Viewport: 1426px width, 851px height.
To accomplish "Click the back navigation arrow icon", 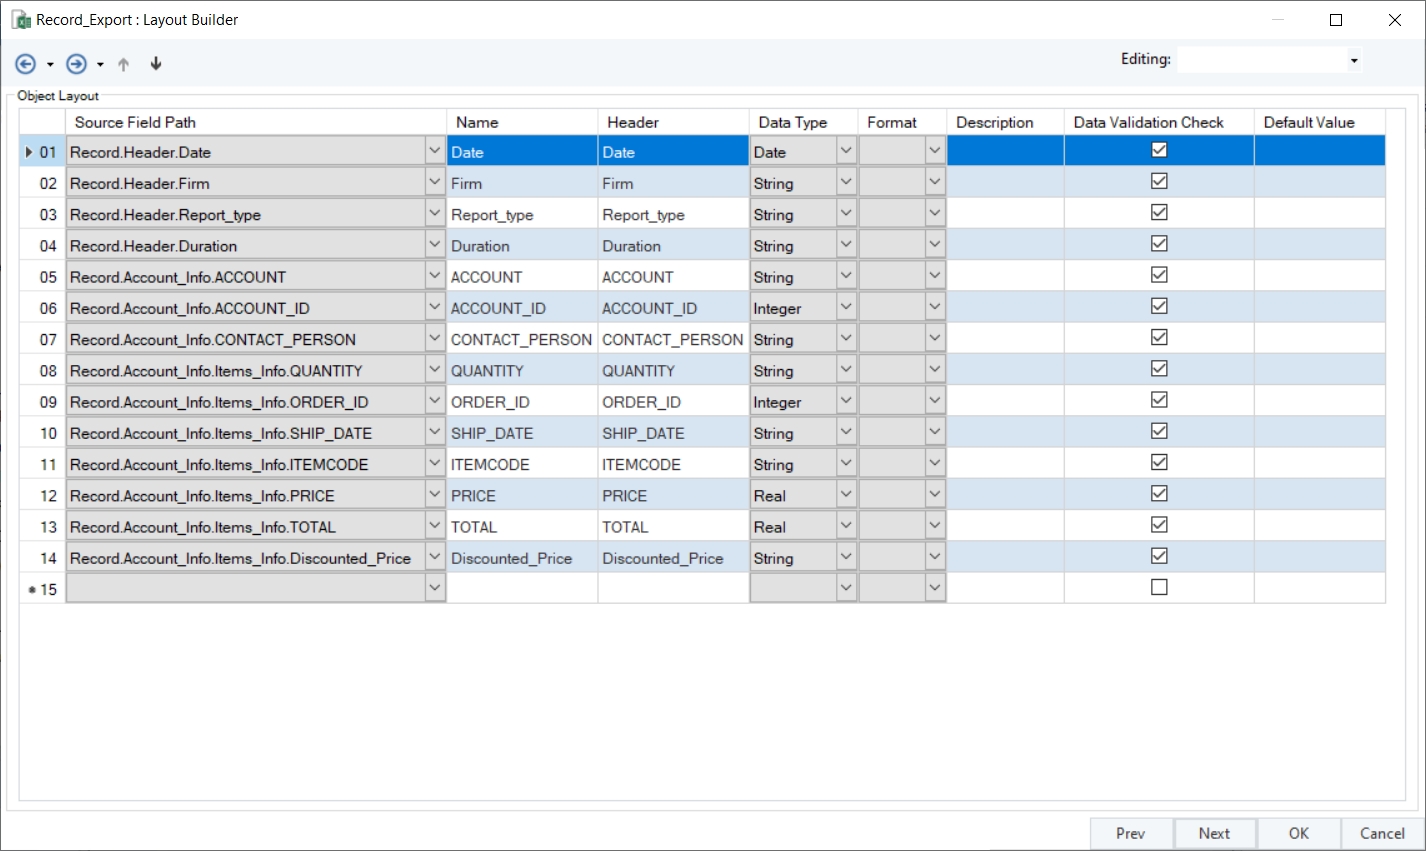I will point(25,64).
